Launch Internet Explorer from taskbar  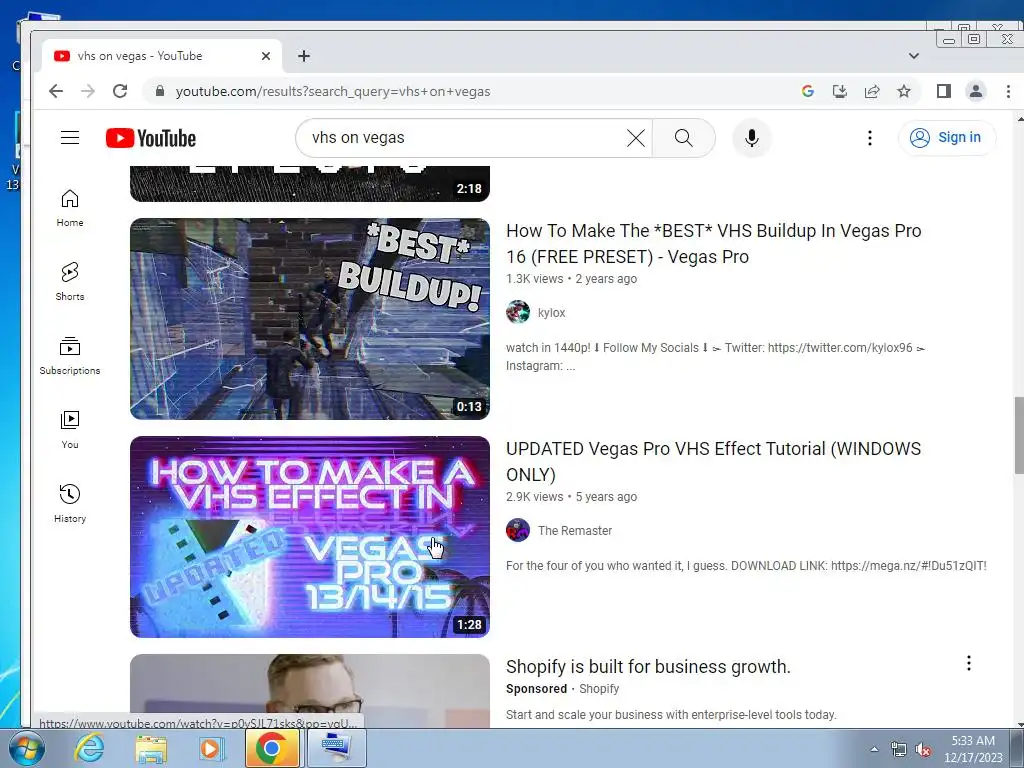89,748
